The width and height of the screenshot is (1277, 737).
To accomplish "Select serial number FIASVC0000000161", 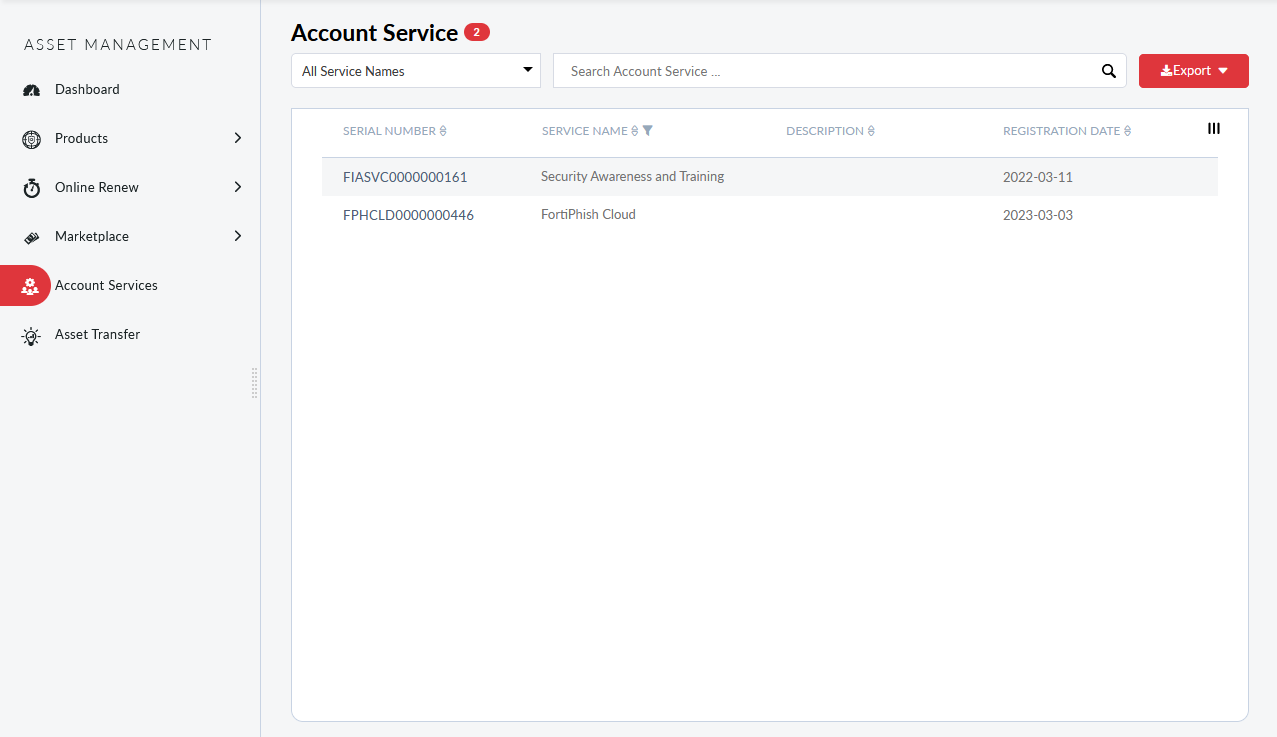I will pyautogui.click(x=405, y=177).
